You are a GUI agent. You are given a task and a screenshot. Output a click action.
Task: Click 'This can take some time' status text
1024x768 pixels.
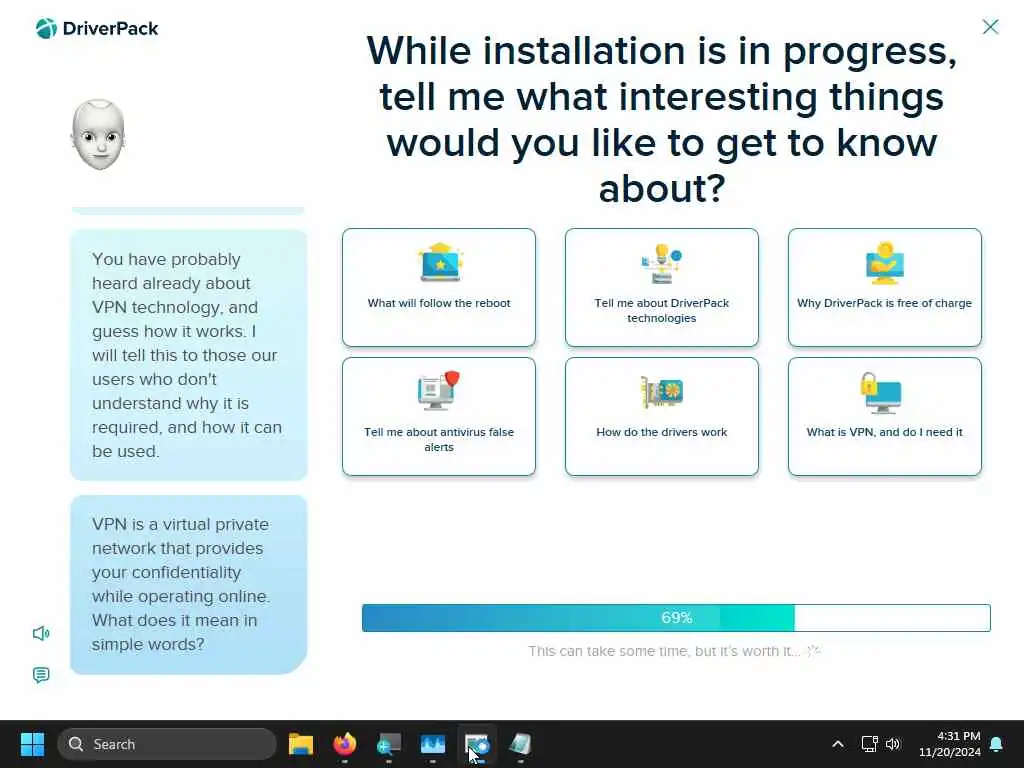(x=664, y=651)
